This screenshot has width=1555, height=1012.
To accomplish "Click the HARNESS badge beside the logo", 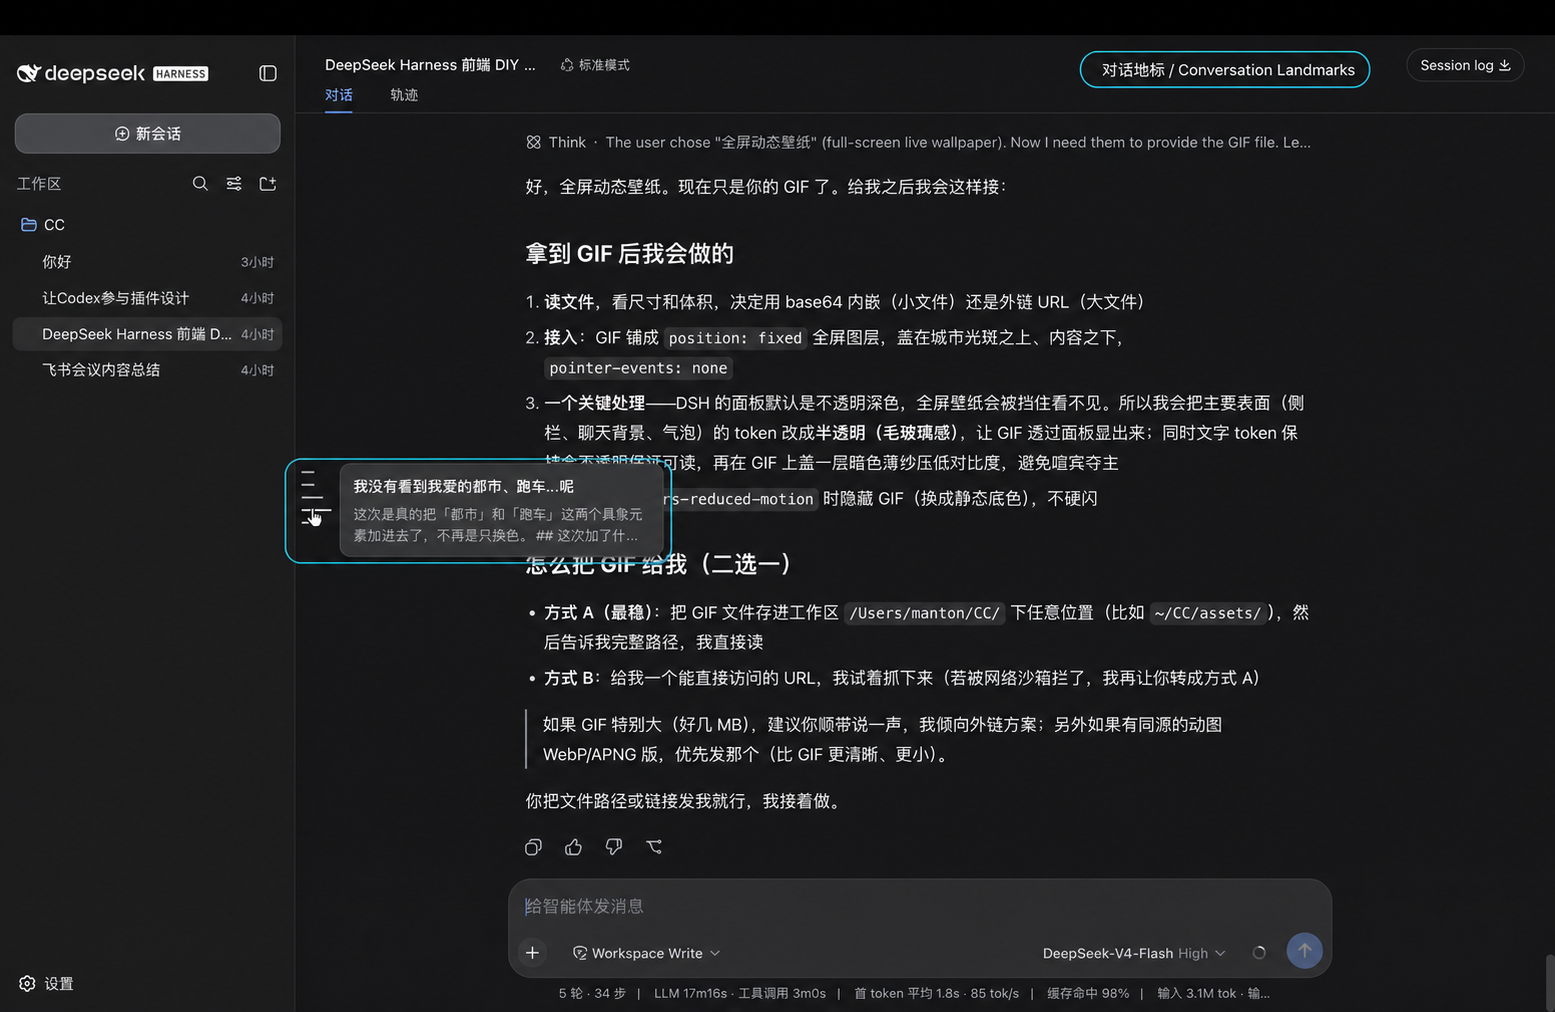I will click(181, 74).
